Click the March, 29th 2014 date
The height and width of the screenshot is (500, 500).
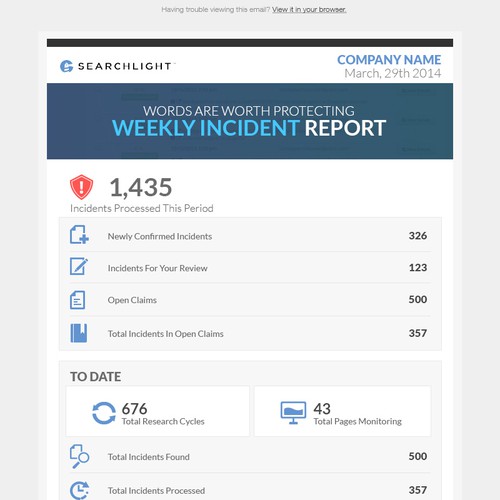(x=393, y=73)
